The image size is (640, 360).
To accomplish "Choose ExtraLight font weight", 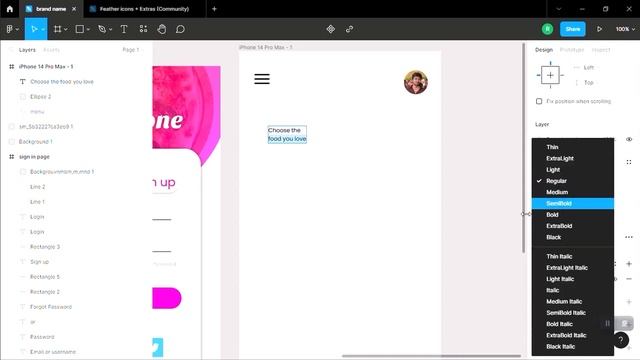I will point(573,158).
